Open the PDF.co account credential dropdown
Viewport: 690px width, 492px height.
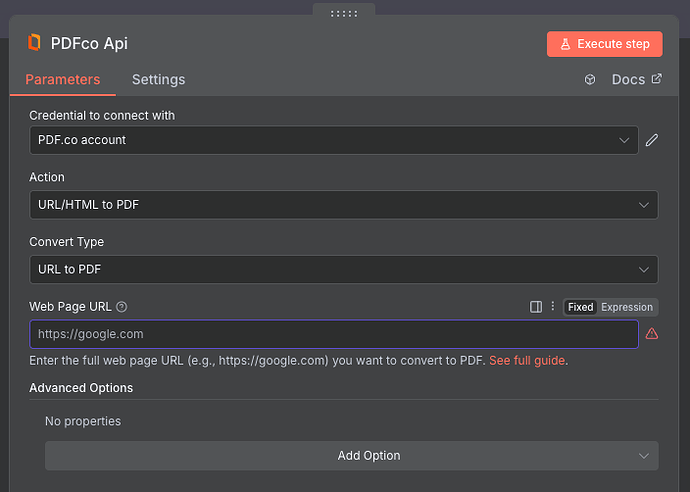tap(334, 140)
